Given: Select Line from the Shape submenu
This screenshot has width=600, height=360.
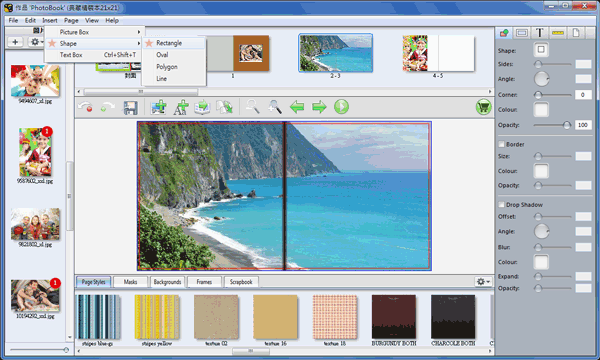Looking at the screenshot, I should click(174, 79).
